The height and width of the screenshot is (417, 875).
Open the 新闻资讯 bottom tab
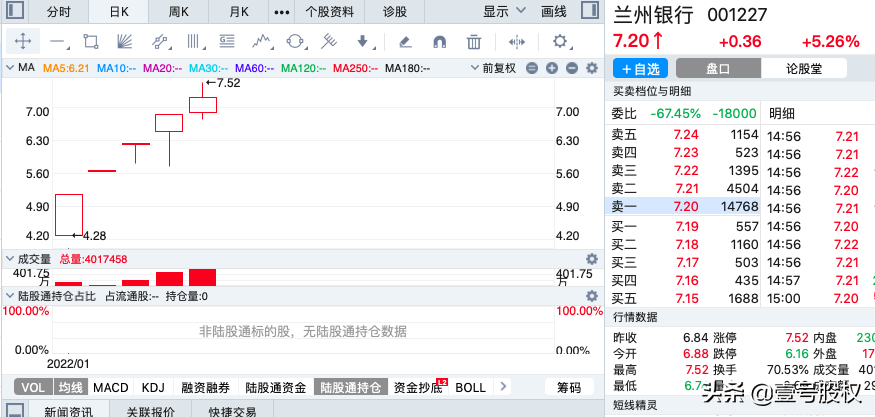click(x=69, y=411)
